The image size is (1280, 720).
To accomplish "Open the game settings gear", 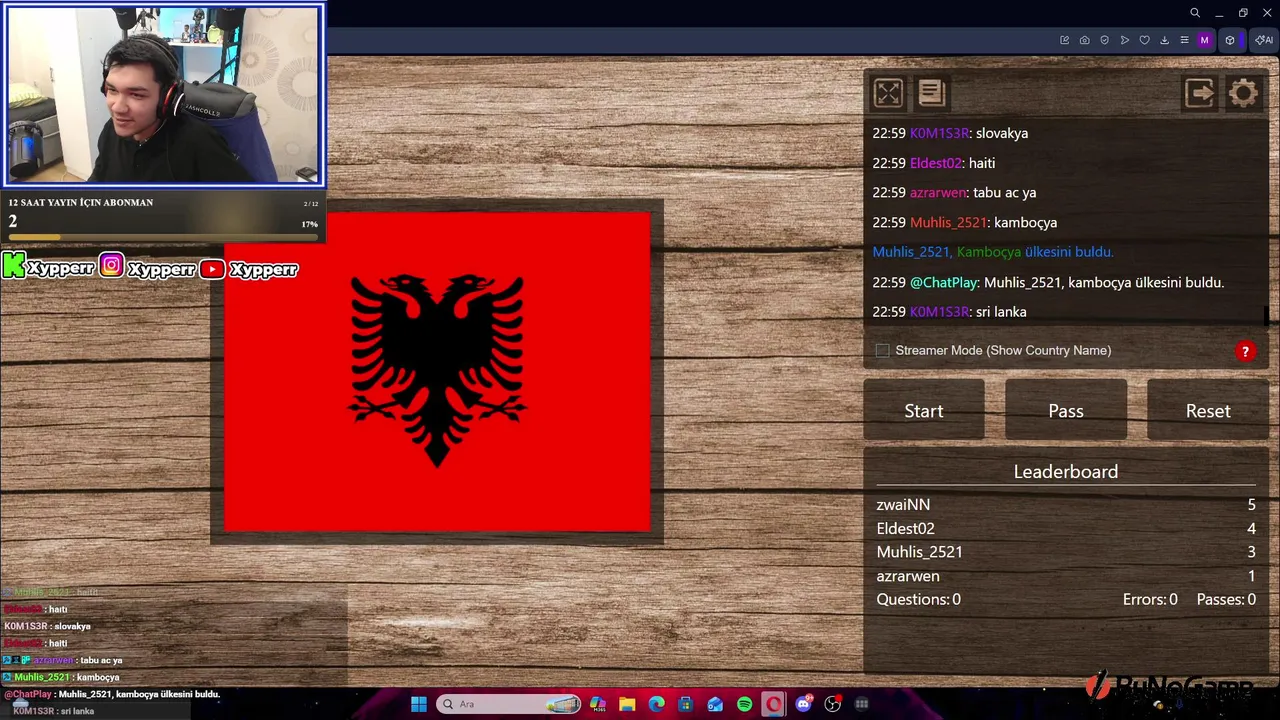I will (1243, 93).
